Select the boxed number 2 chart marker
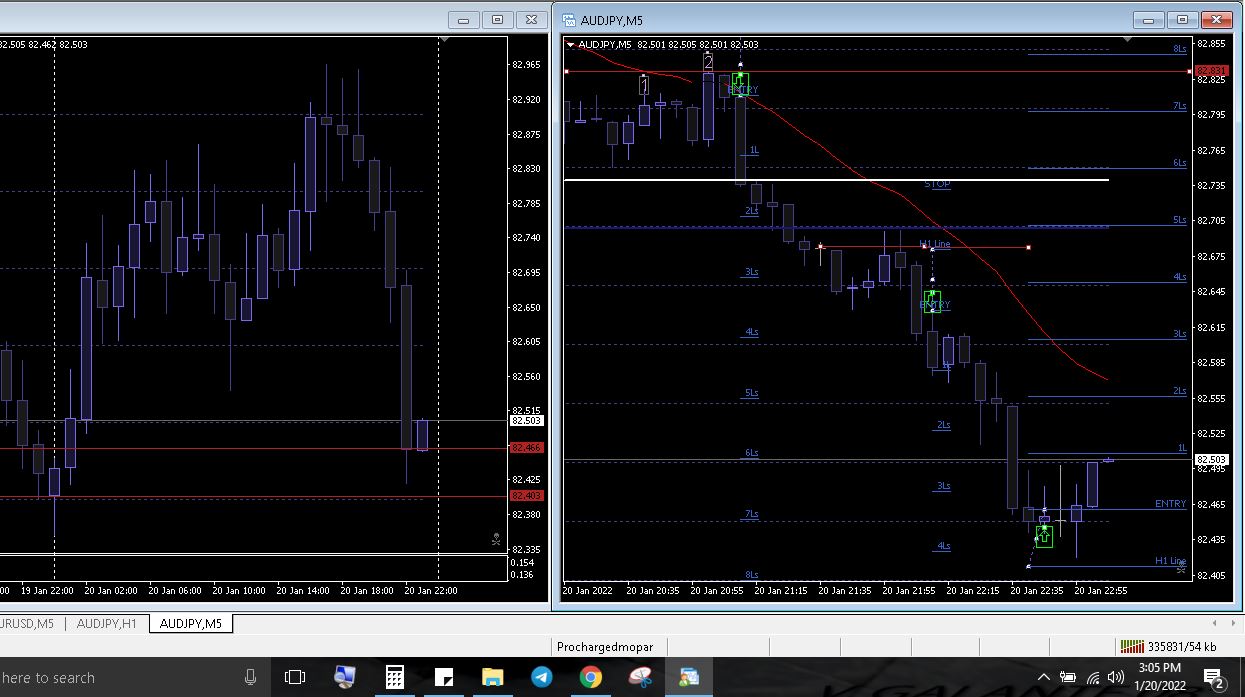 (x=708, y=62)
